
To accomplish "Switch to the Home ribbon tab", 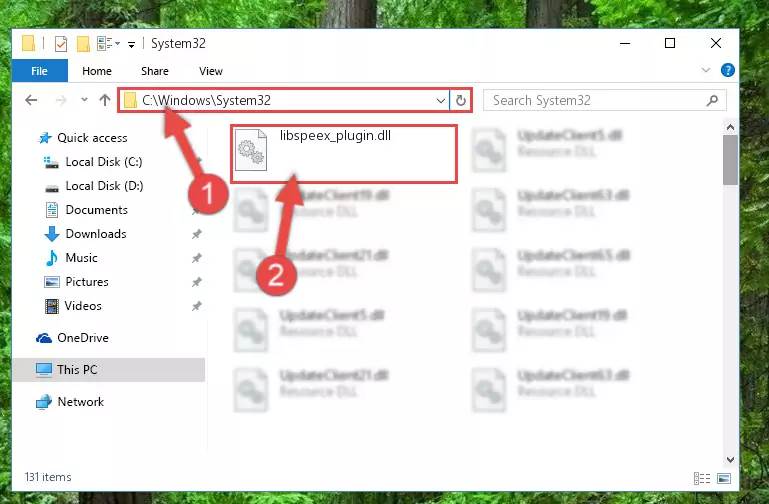I will (97, 71).
